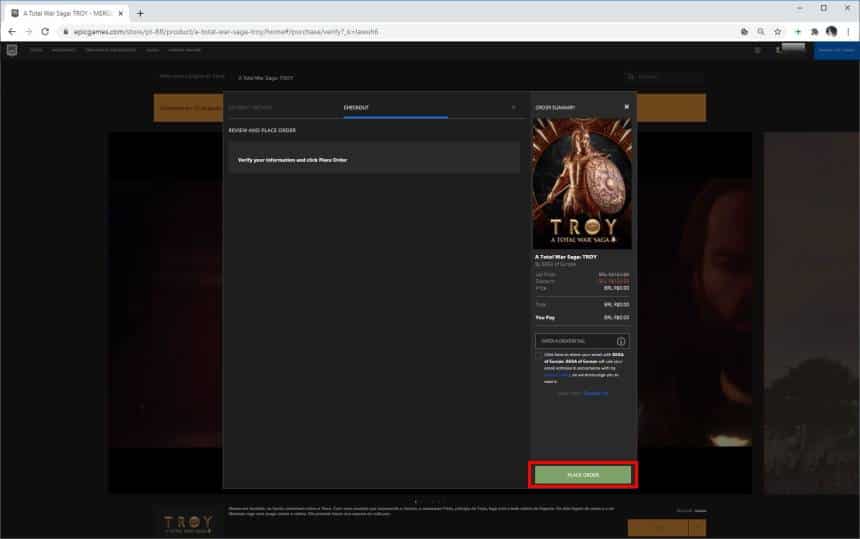Click the store search field
The image size is (860, 539).
tap(664, 77)
